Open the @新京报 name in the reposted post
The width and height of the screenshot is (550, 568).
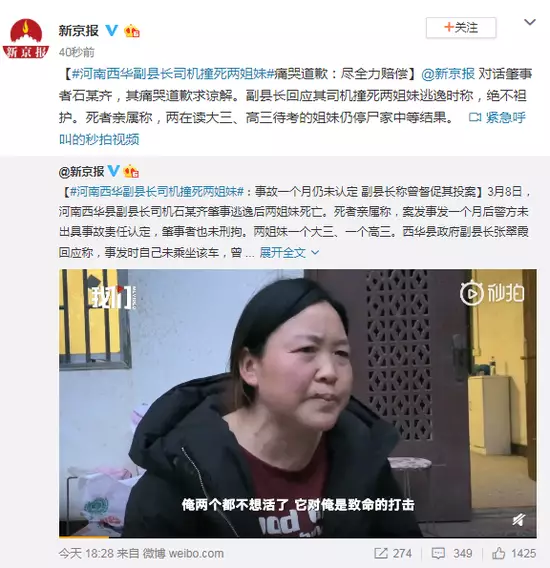pos(82,171)
